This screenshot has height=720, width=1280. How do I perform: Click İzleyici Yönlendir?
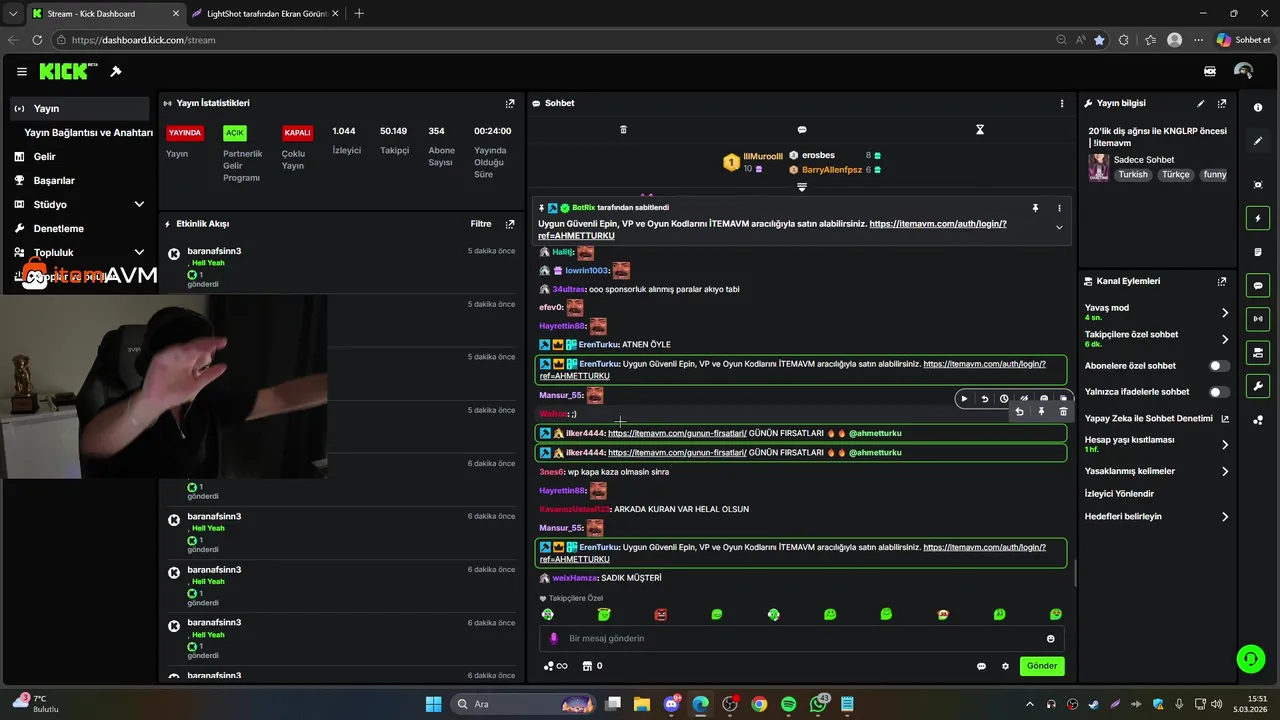click(1119, 493)
